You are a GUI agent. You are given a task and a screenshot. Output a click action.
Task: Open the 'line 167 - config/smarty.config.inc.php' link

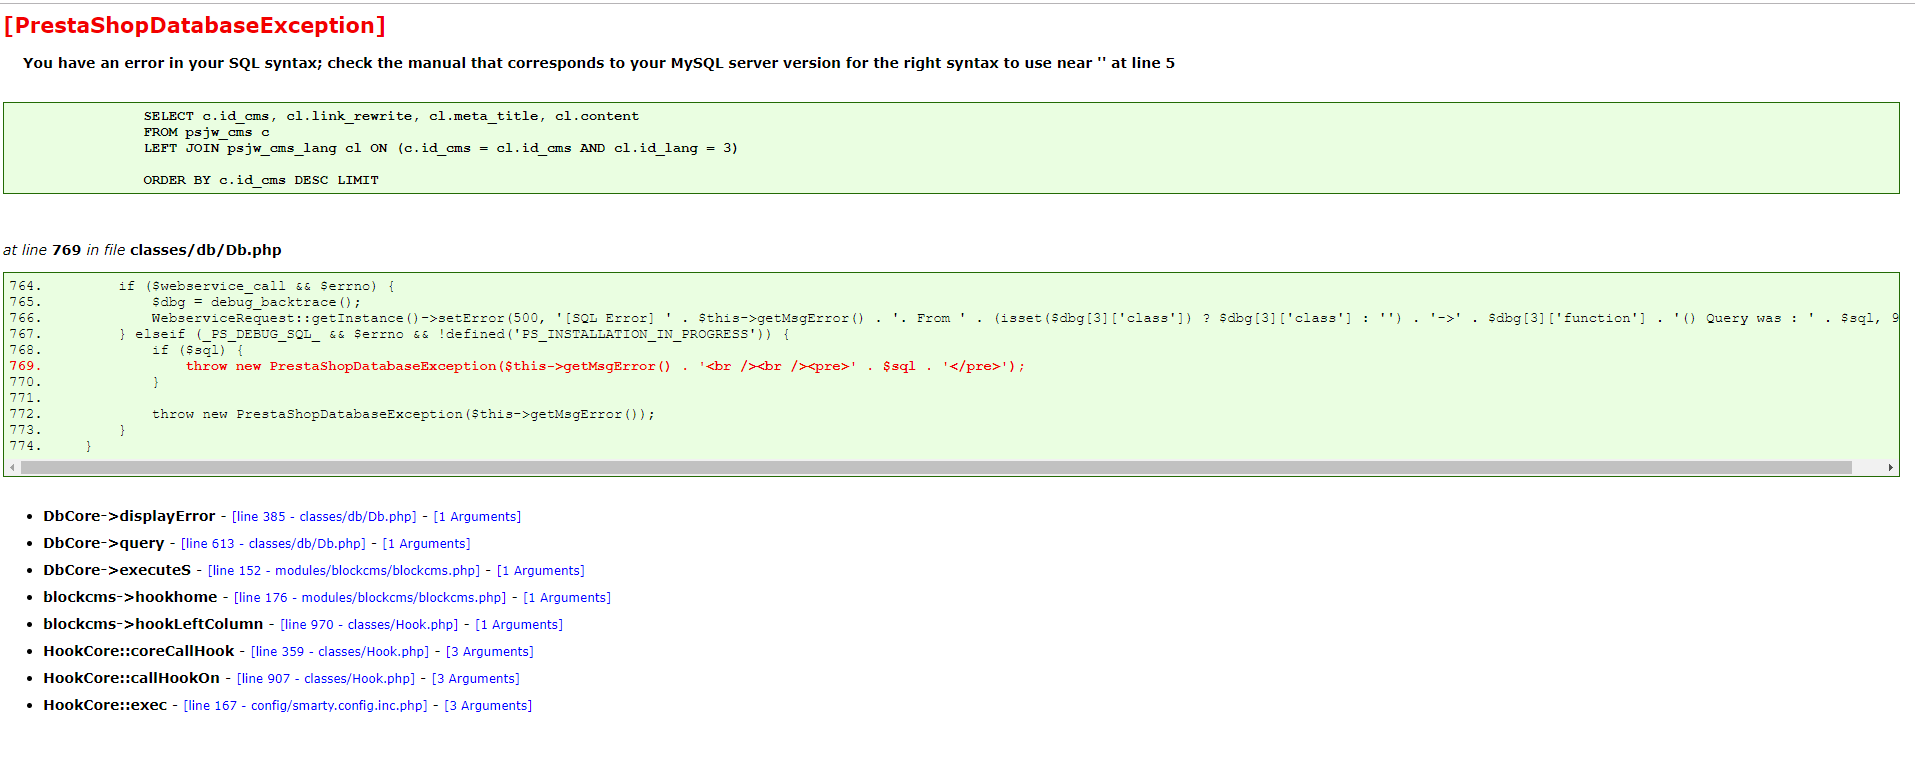point(306,706)
